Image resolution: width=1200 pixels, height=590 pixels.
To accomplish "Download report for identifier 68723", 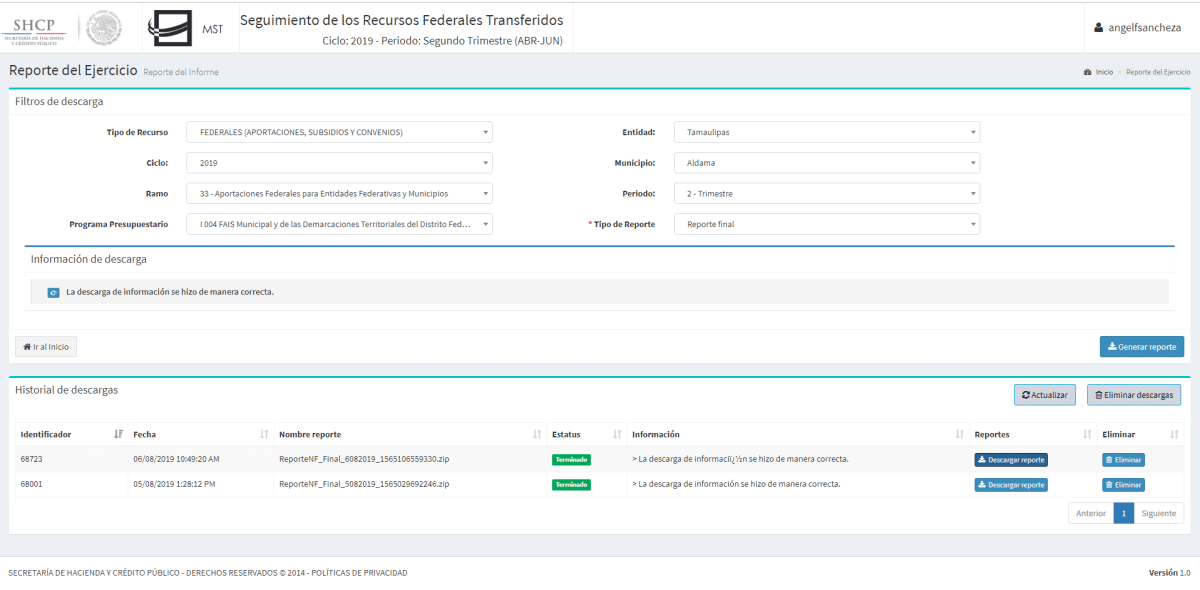I will 1011,460.
